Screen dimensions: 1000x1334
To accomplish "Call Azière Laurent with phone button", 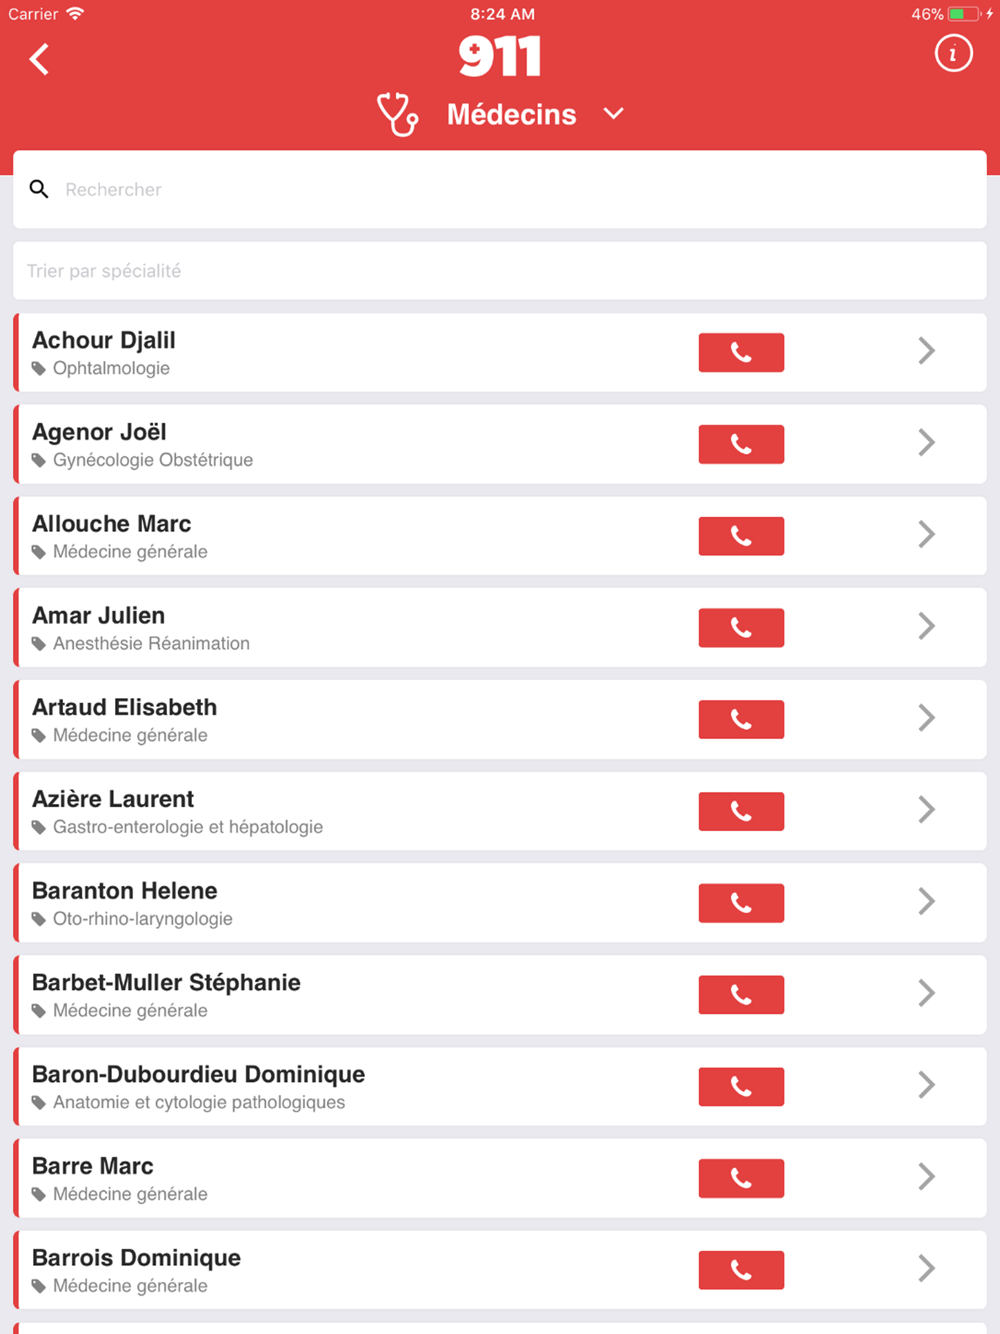I will (x=741, y=811).
